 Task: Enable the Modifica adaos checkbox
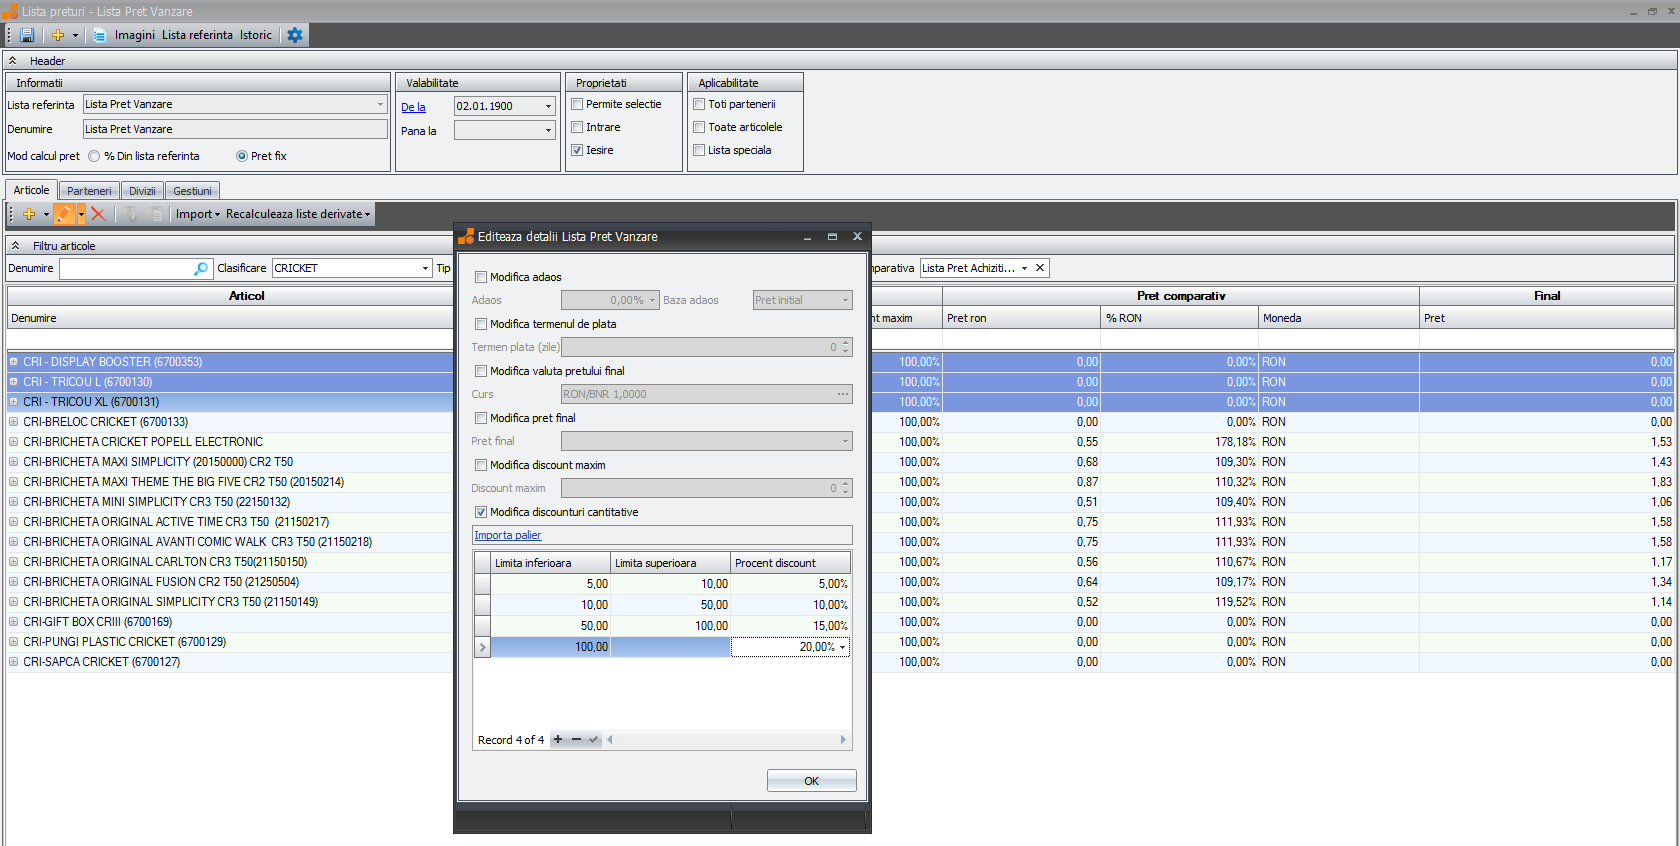[x=481, y=277]
